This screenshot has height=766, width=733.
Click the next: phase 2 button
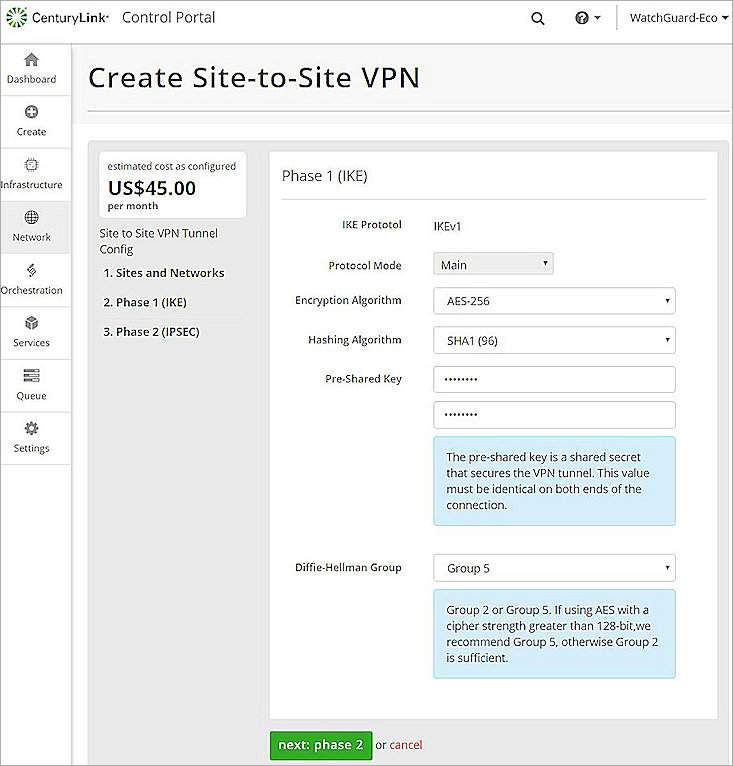(320, 745)
